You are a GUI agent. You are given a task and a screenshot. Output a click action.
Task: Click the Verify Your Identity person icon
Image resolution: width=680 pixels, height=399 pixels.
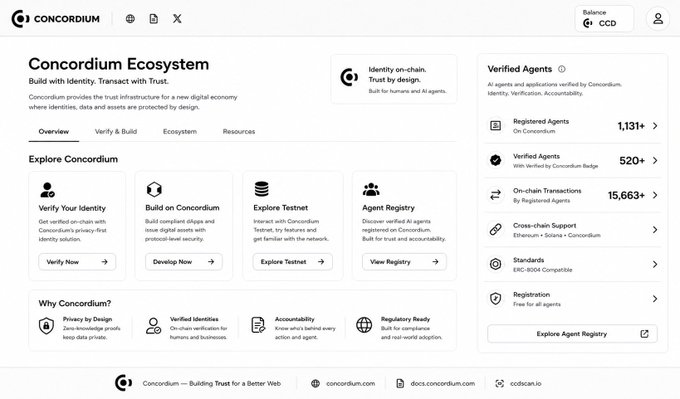coord(47,190)
